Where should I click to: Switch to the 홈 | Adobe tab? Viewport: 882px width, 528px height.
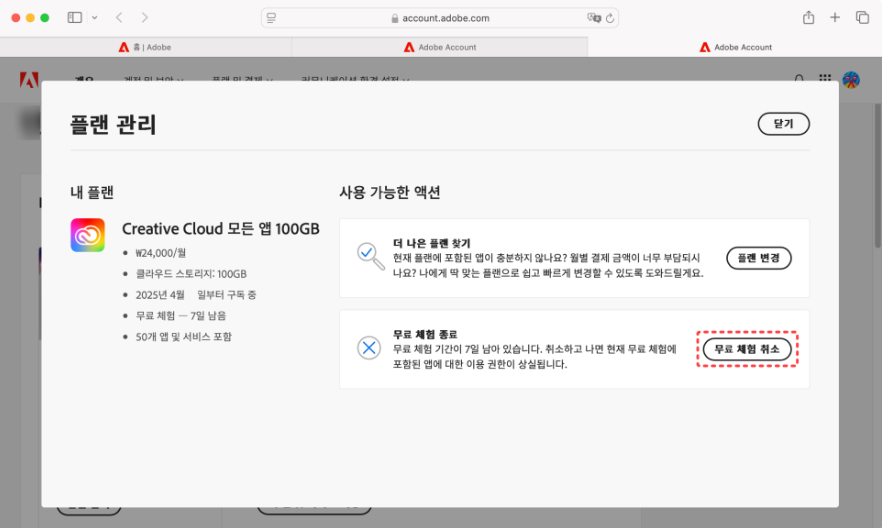(x=145, y=47)
